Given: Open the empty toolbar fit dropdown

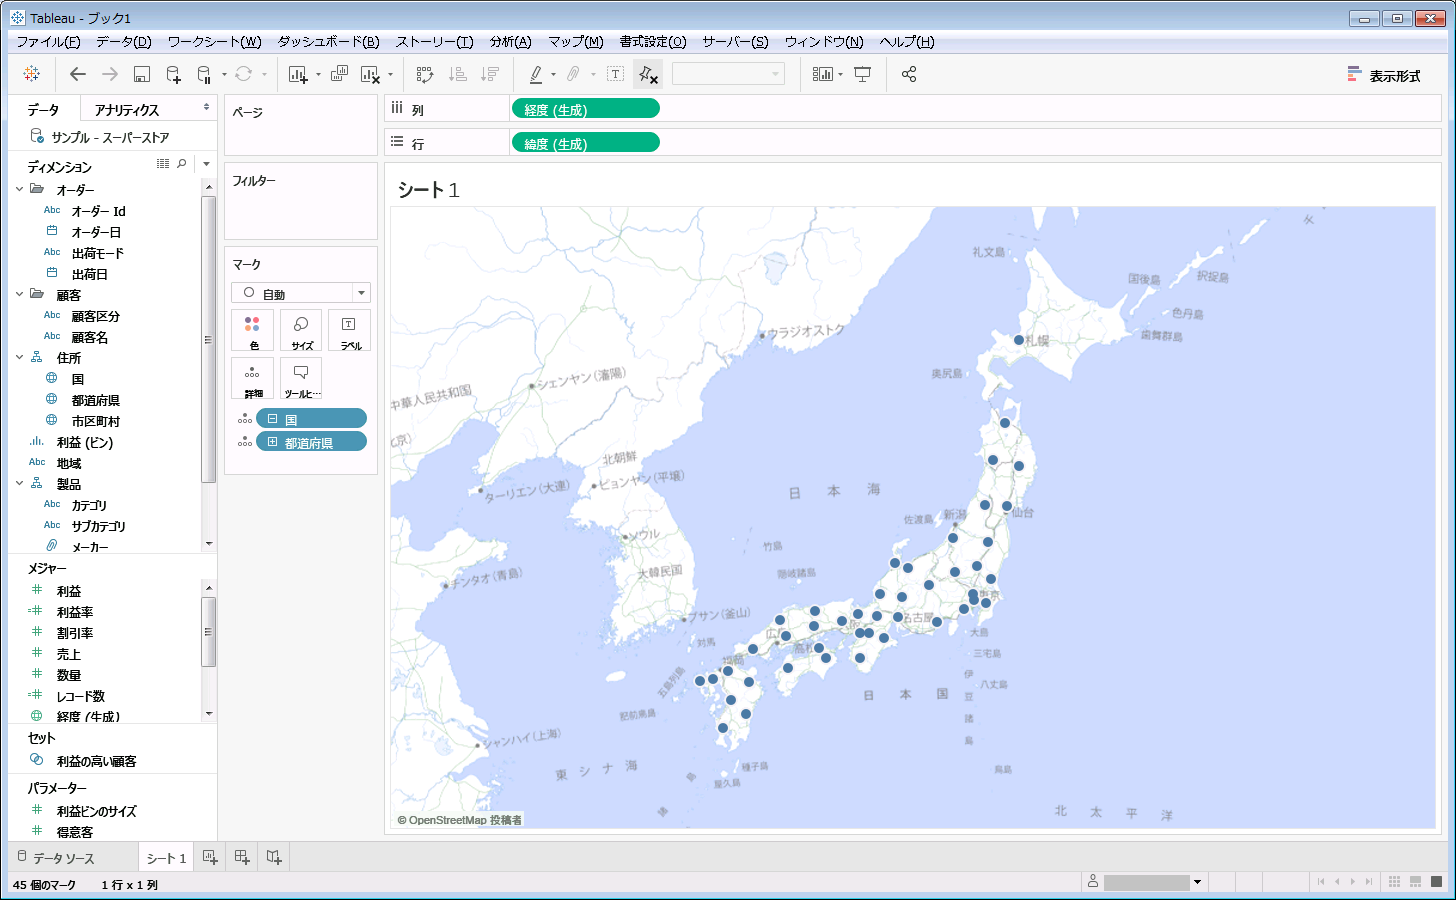Looking at the screenshot, I should 728,74.
